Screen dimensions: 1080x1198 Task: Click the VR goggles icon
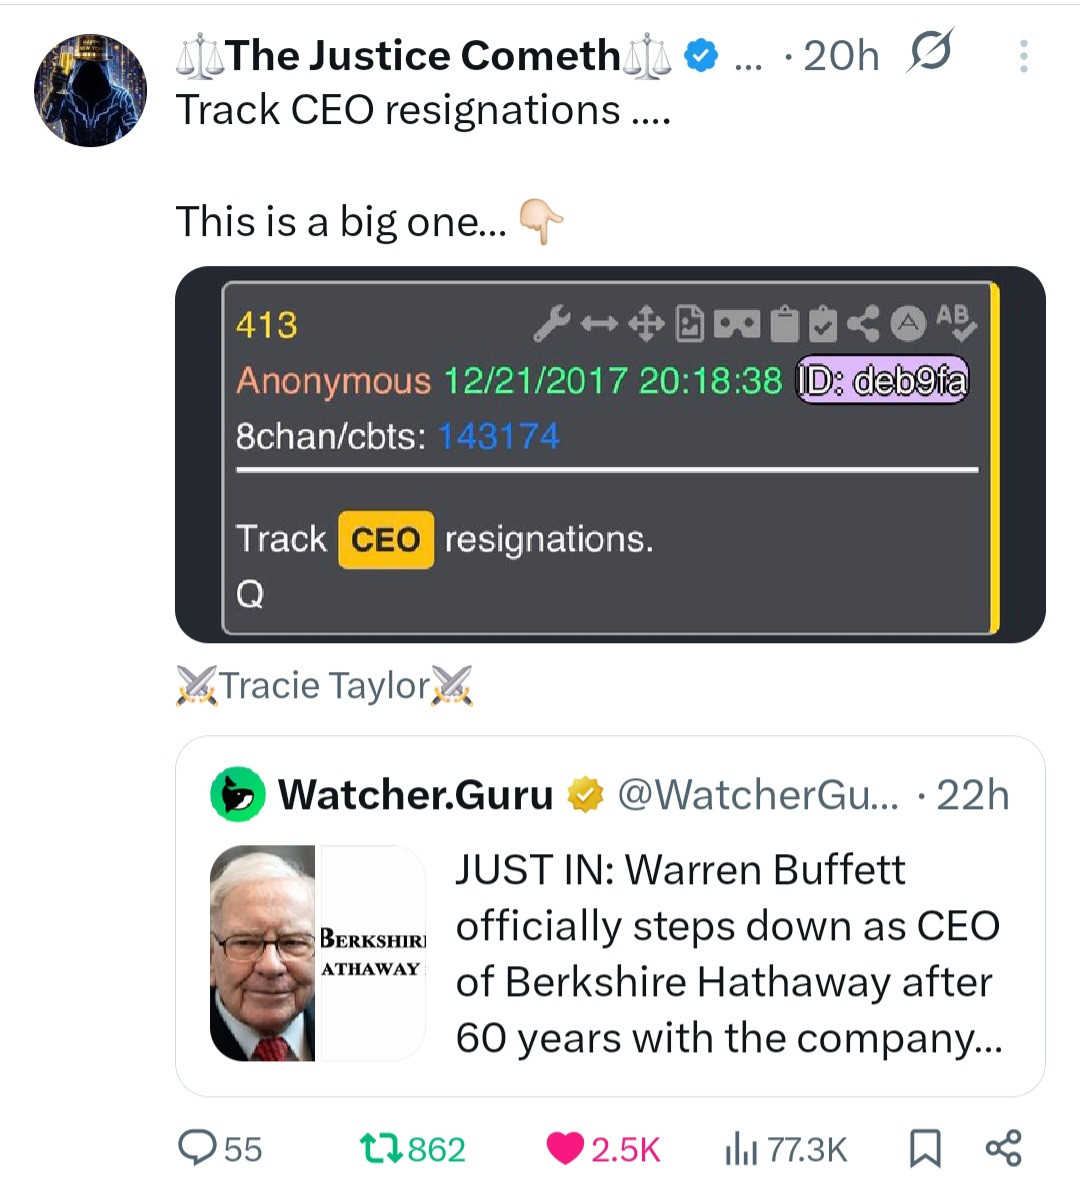click(x=737, y=323)
